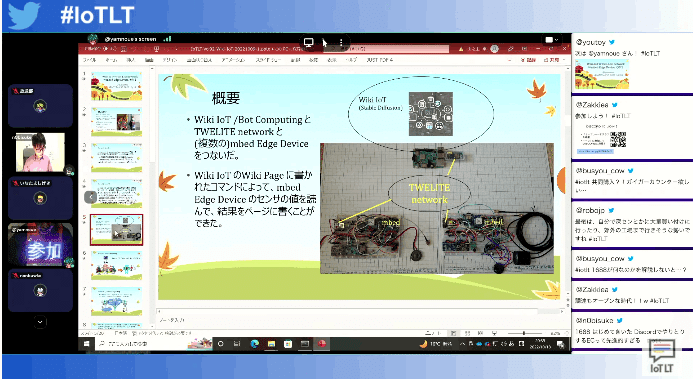Open Microsoft Store from the taskbar
Screen dimensions: 693x379
pos(288,344)
